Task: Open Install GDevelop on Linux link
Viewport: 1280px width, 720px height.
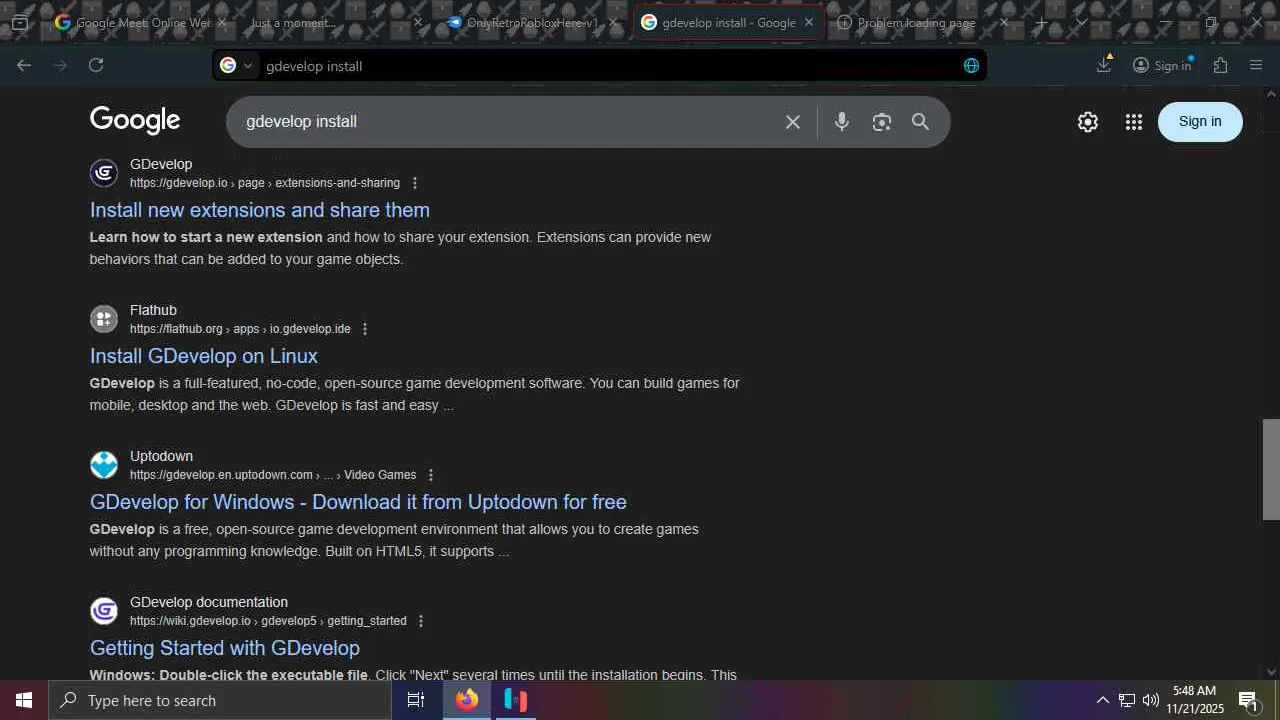Action: point(204,356)
